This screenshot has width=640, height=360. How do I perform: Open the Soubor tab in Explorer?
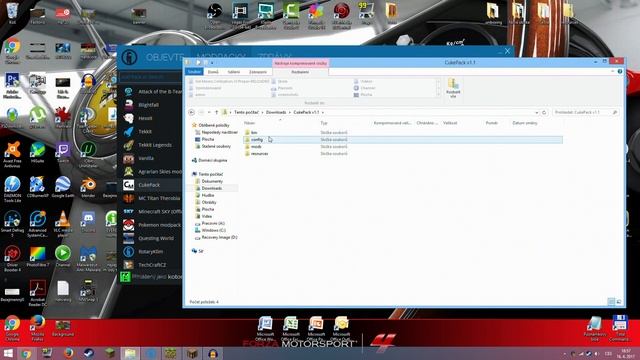[x=194, y=72]
